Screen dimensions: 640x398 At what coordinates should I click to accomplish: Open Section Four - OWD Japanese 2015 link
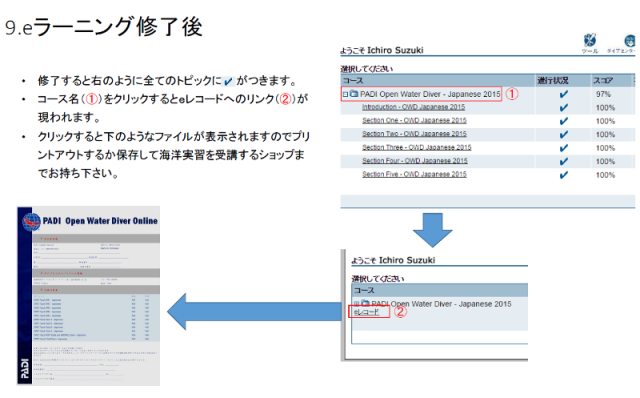[415, 161]
